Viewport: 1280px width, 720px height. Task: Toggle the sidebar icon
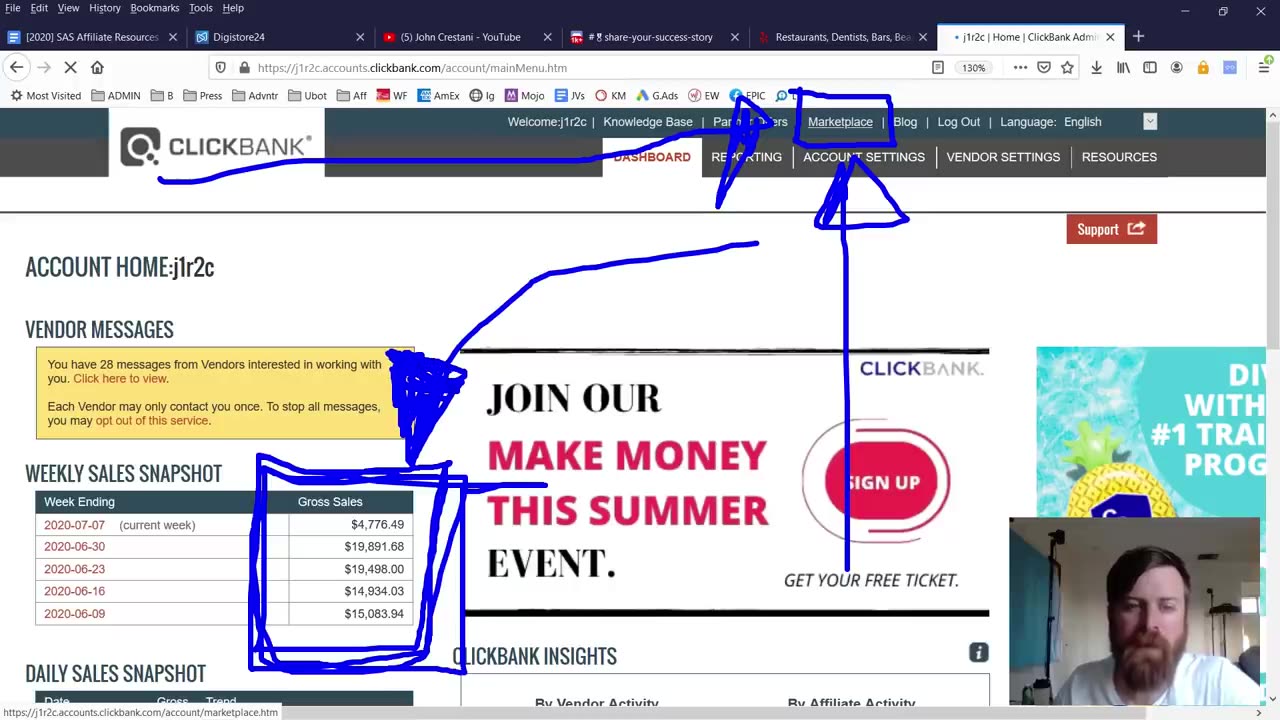point(1150,67)
